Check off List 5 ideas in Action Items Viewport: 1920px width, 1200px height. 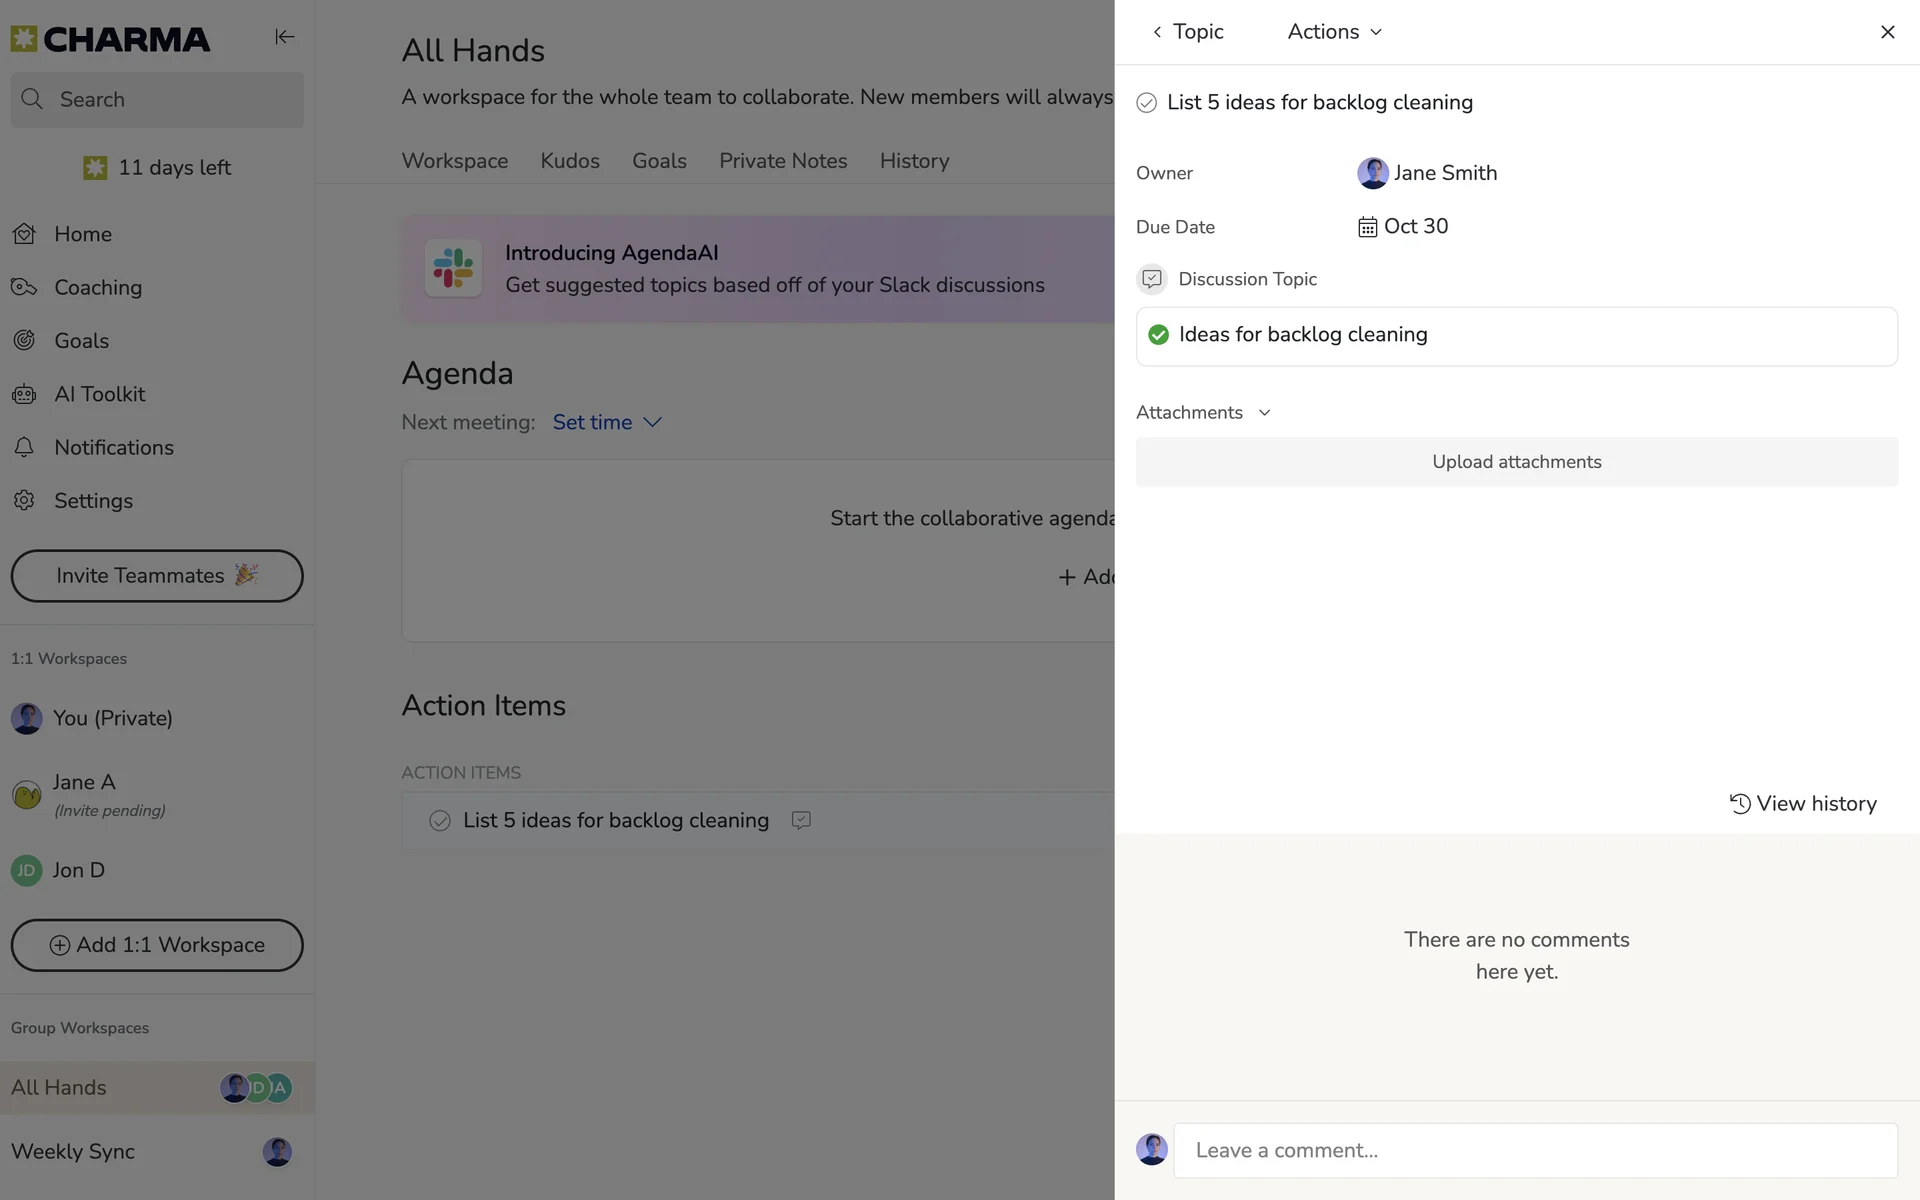coord(440,821)
